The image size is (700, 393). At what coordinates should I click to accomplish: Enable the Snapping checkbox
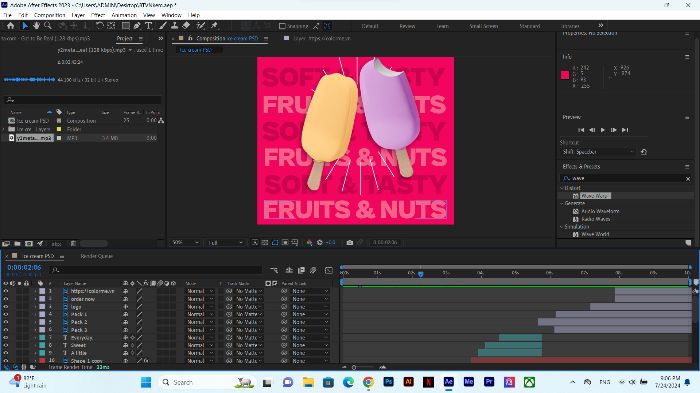point(282,26)
